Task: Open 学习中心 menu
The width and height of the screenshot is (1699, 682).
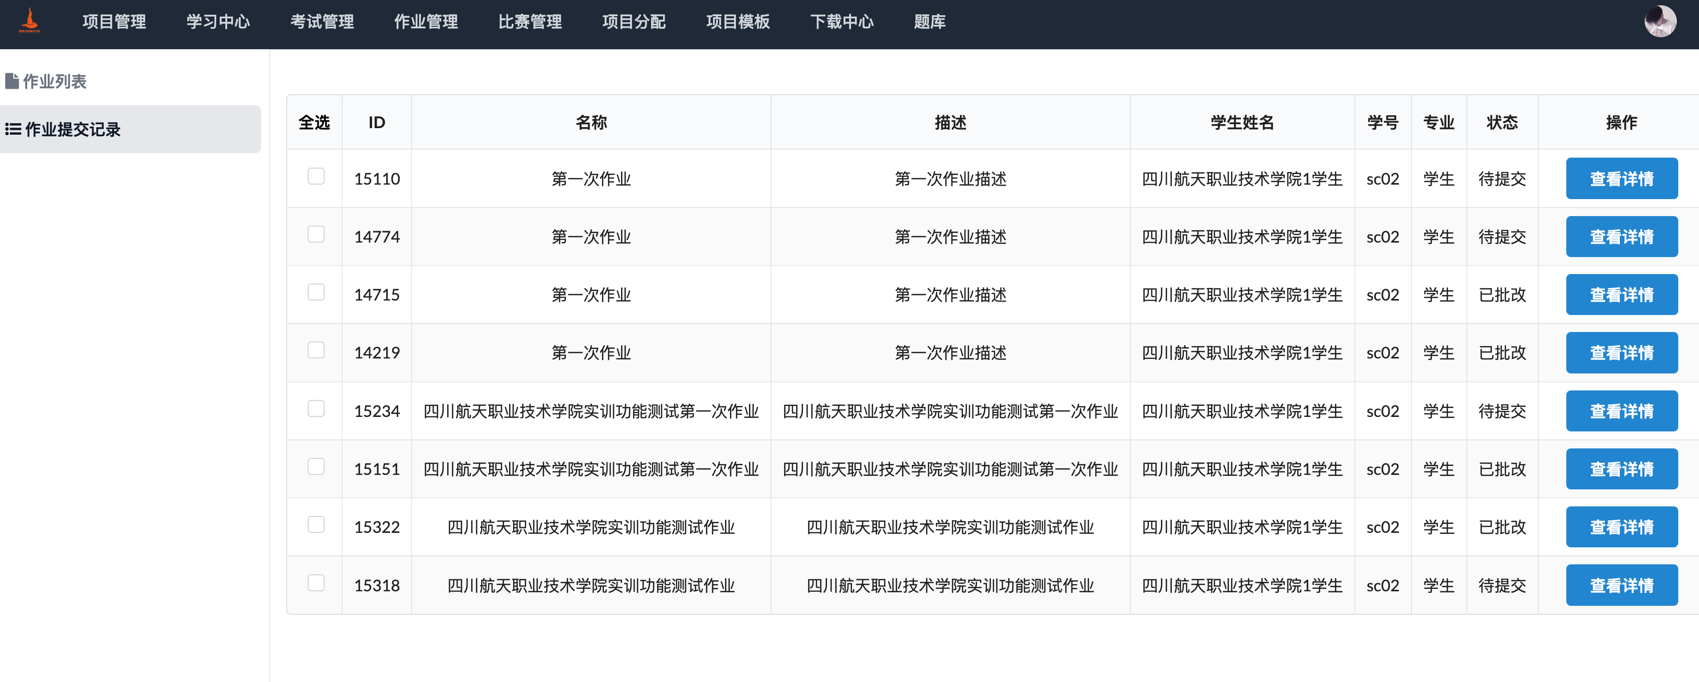Action: (218, 22)
